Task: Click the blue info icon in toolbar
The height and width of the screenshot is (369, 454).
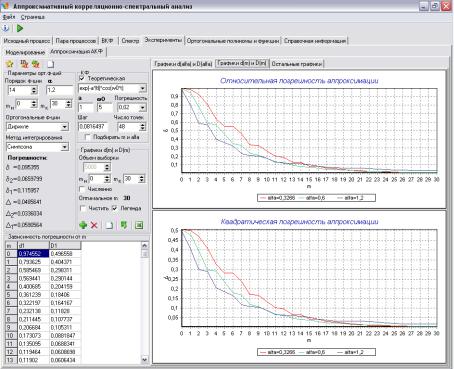Action: tap(6, 28)
